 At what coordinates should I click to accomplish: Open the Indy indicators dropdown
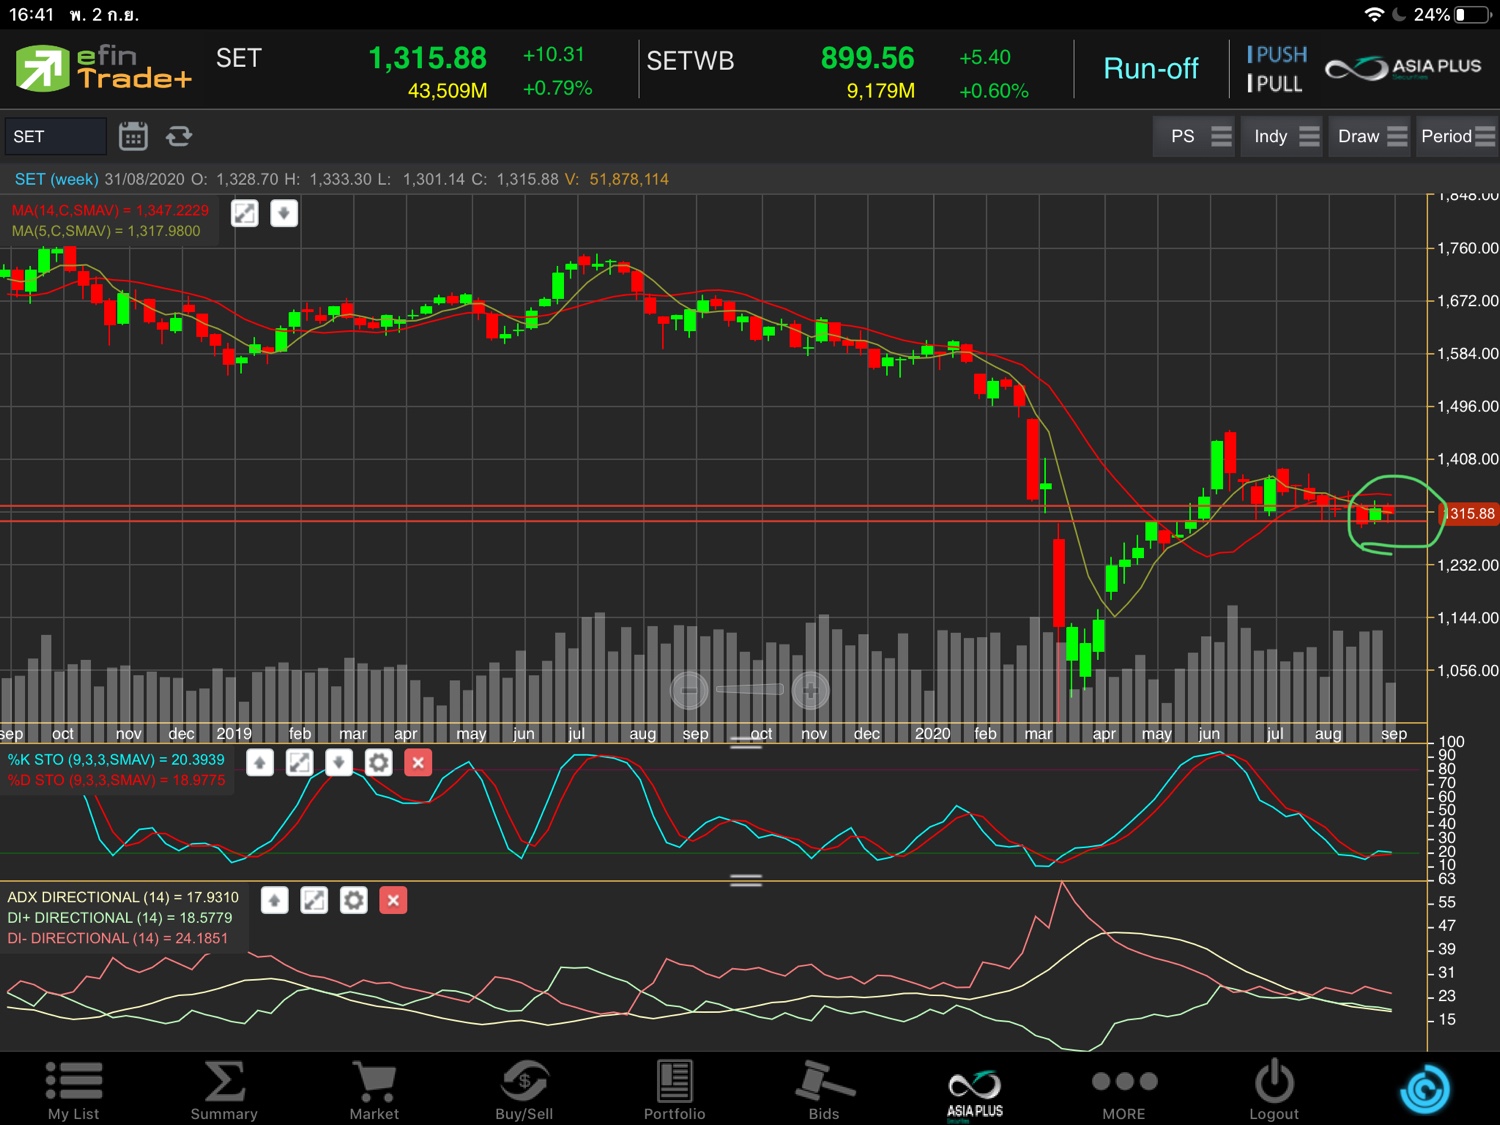point(1286,136)
